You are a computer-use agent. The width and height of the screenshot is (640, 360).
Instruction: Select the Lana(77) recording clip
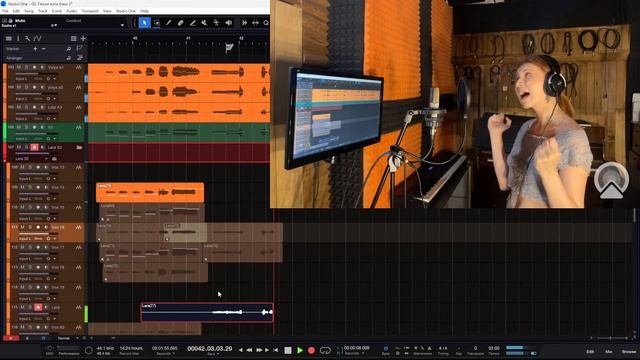point(207,312)
